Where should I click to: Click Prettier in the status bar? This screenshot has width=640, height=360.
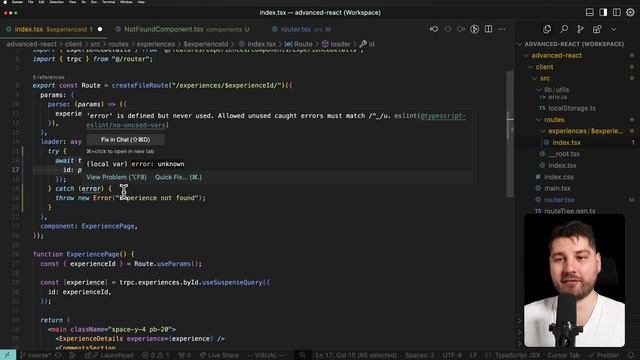tap(603, 355)
